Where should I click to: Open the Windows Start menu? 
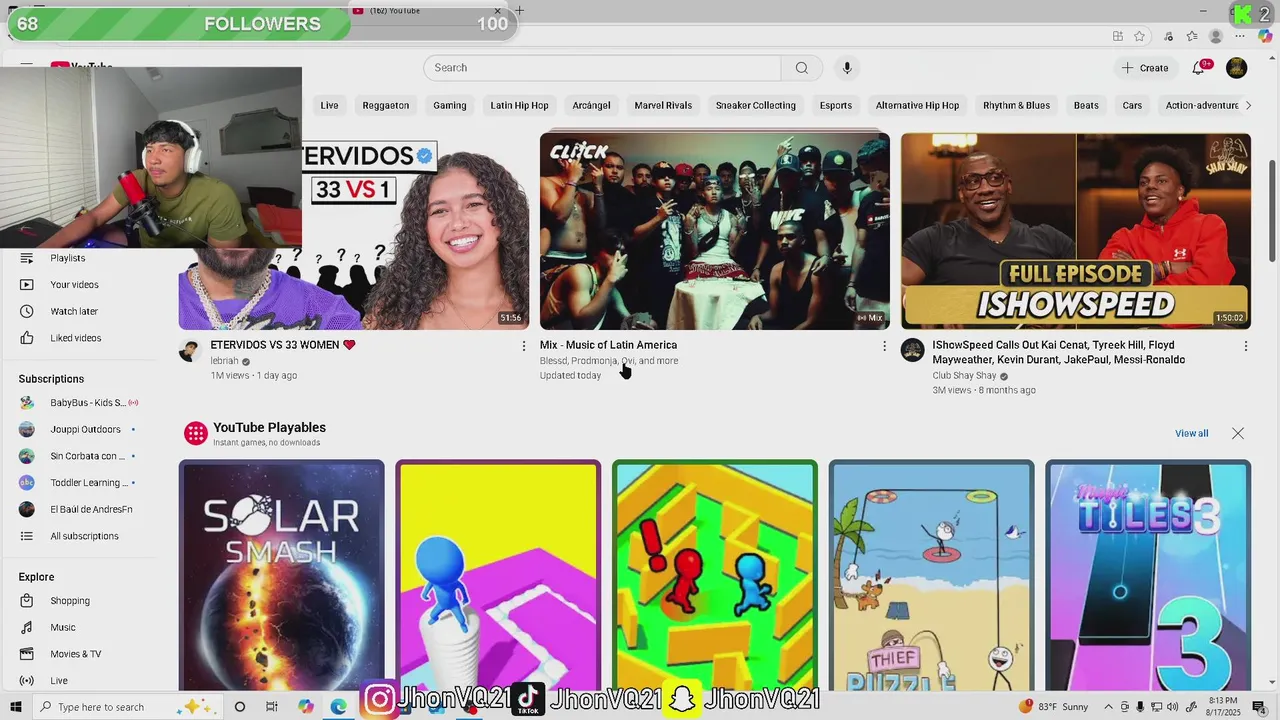pyautogui.click(x=15, y=707)
